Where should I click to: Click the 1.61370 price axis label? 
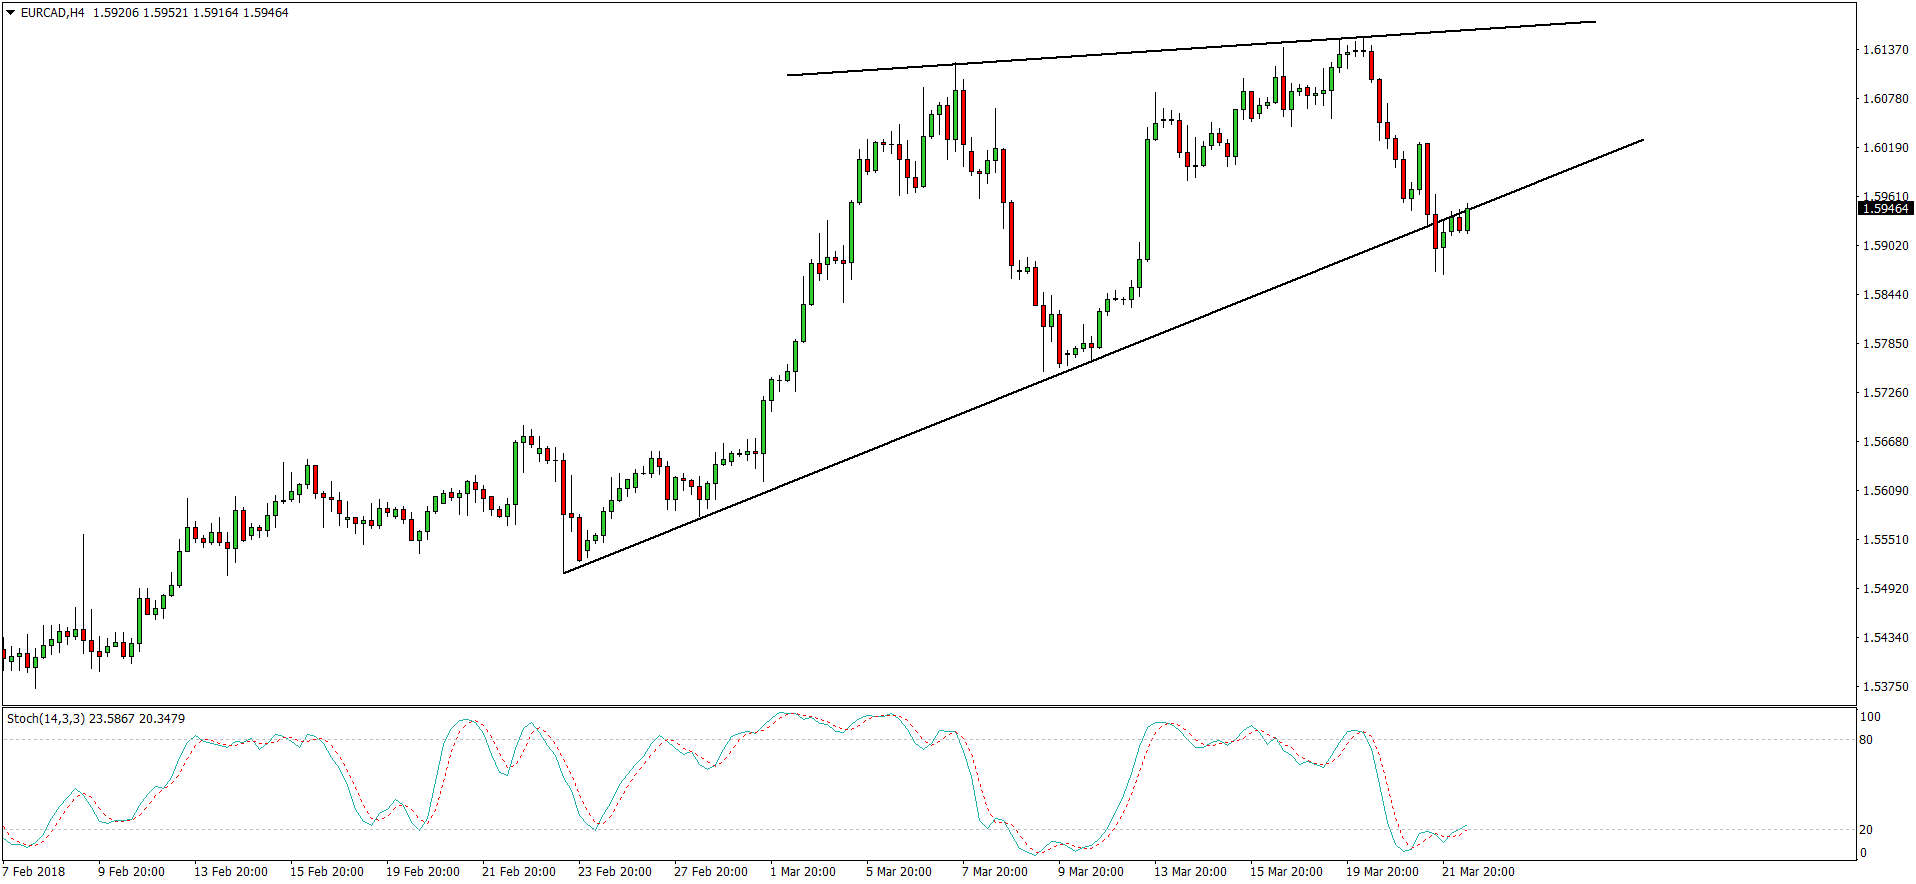point(1885,49)
